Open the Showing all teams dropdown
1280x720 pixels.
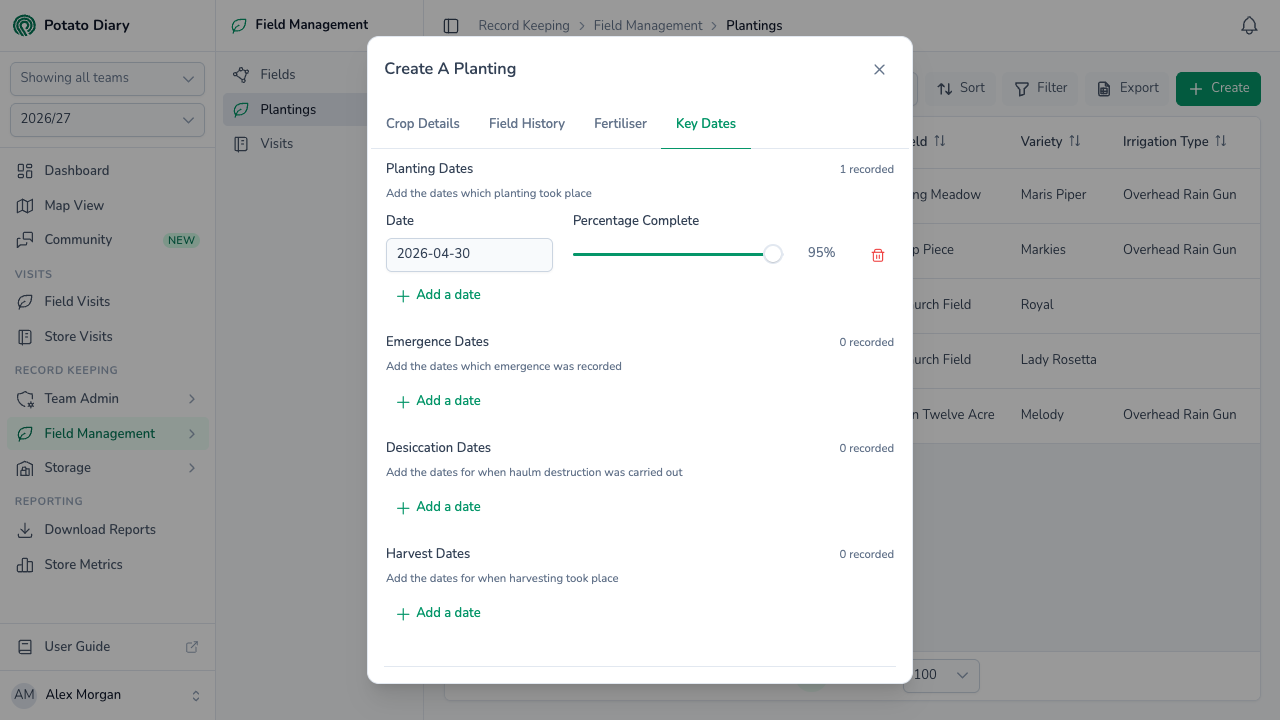107,78
